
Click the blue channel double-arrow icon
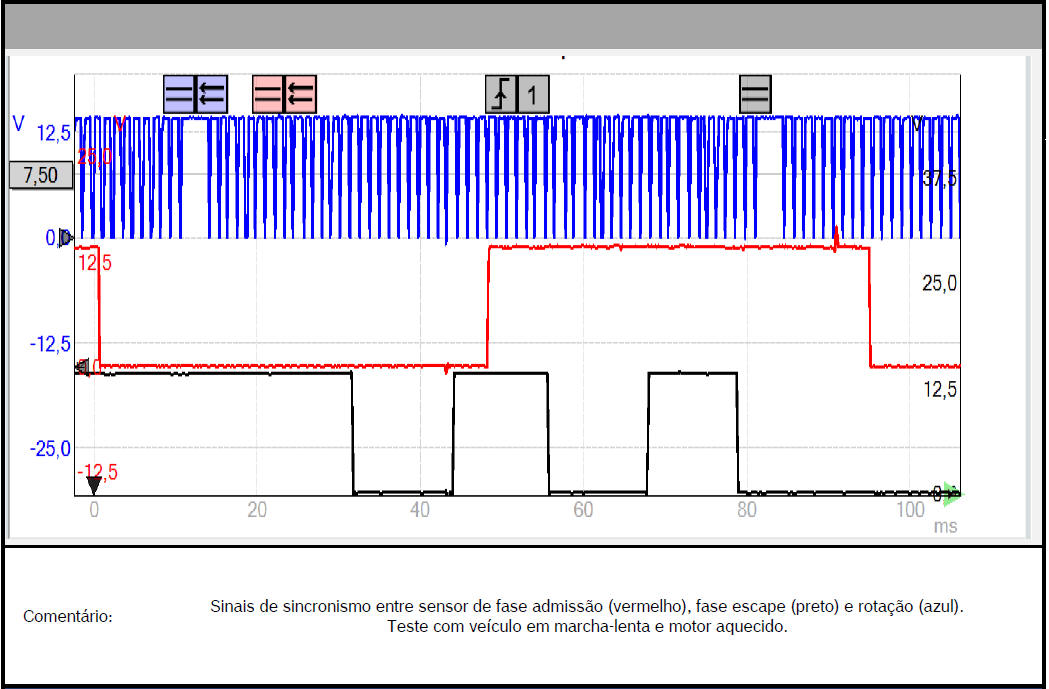pyautogui.click(x=212, y=95)
